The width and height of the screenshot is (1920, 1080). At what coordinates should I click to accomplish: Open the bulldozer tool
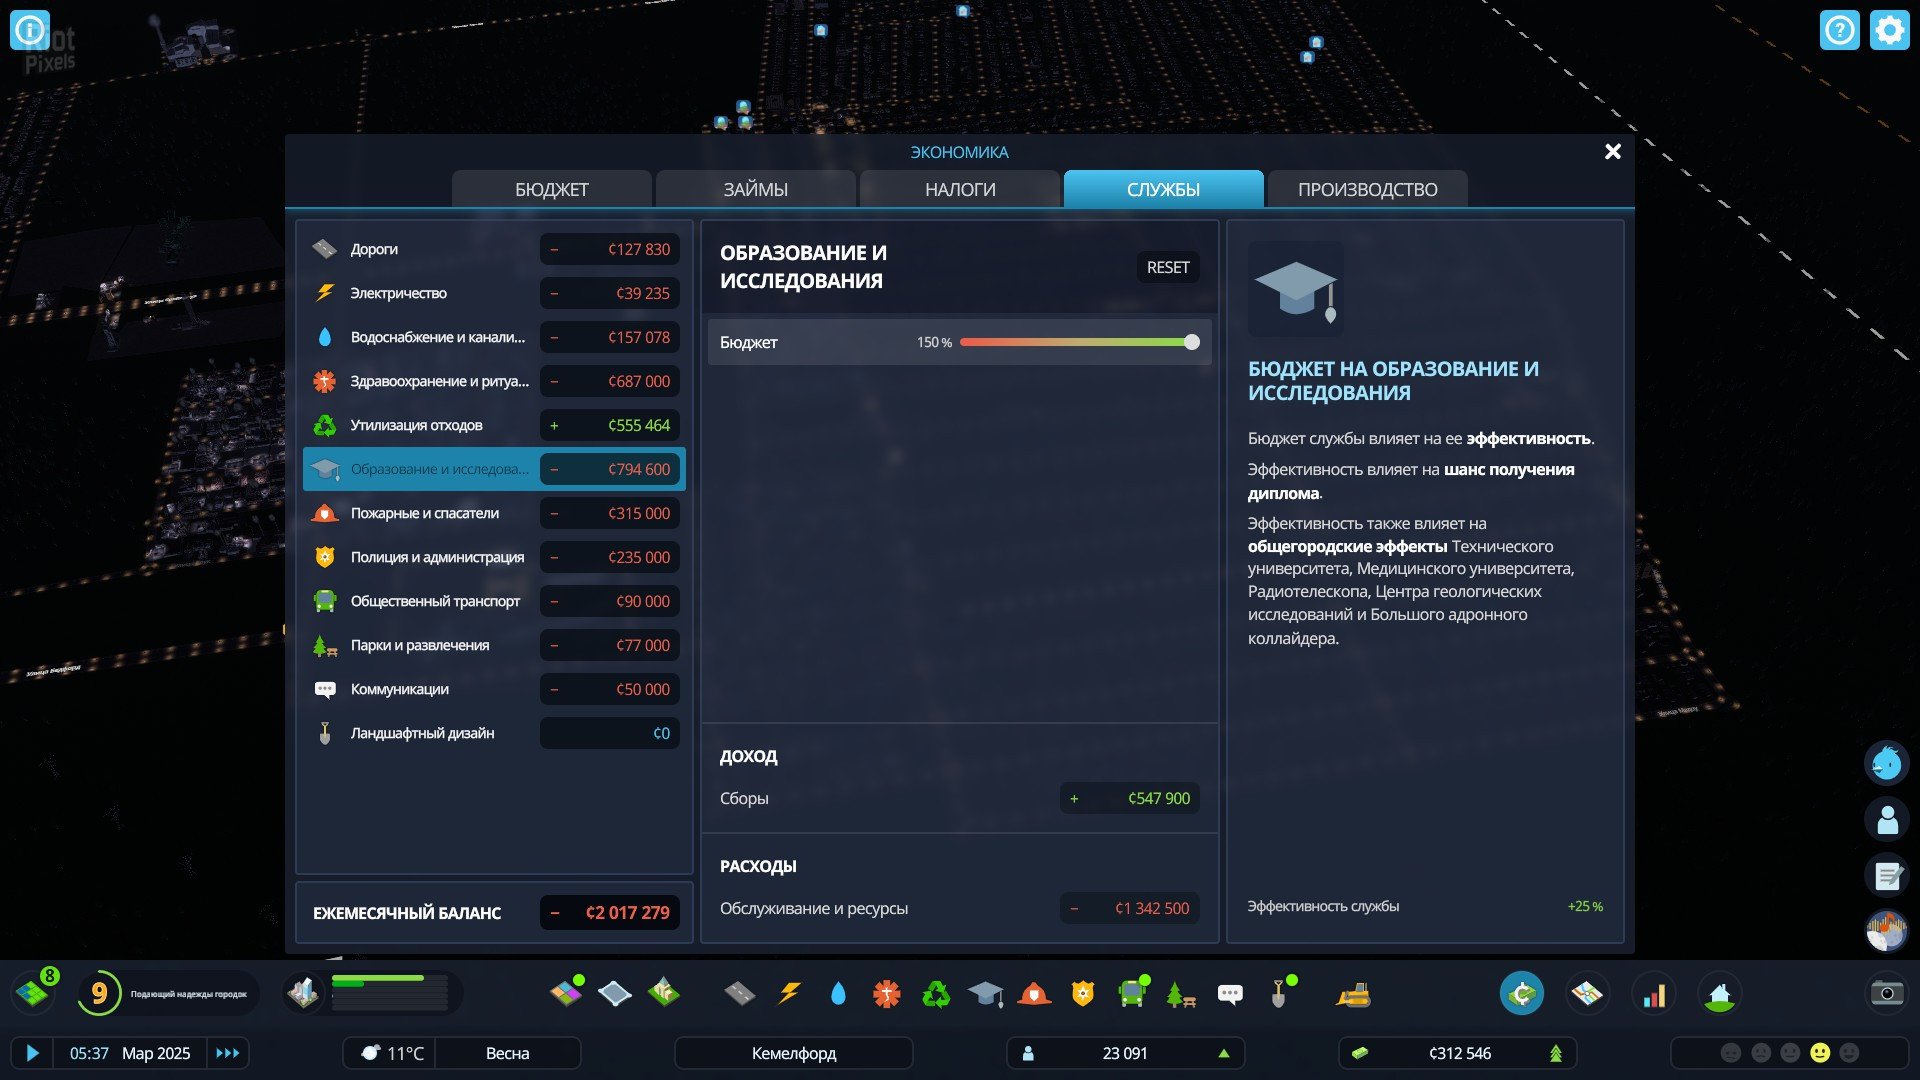click(x=1353, y=994)
